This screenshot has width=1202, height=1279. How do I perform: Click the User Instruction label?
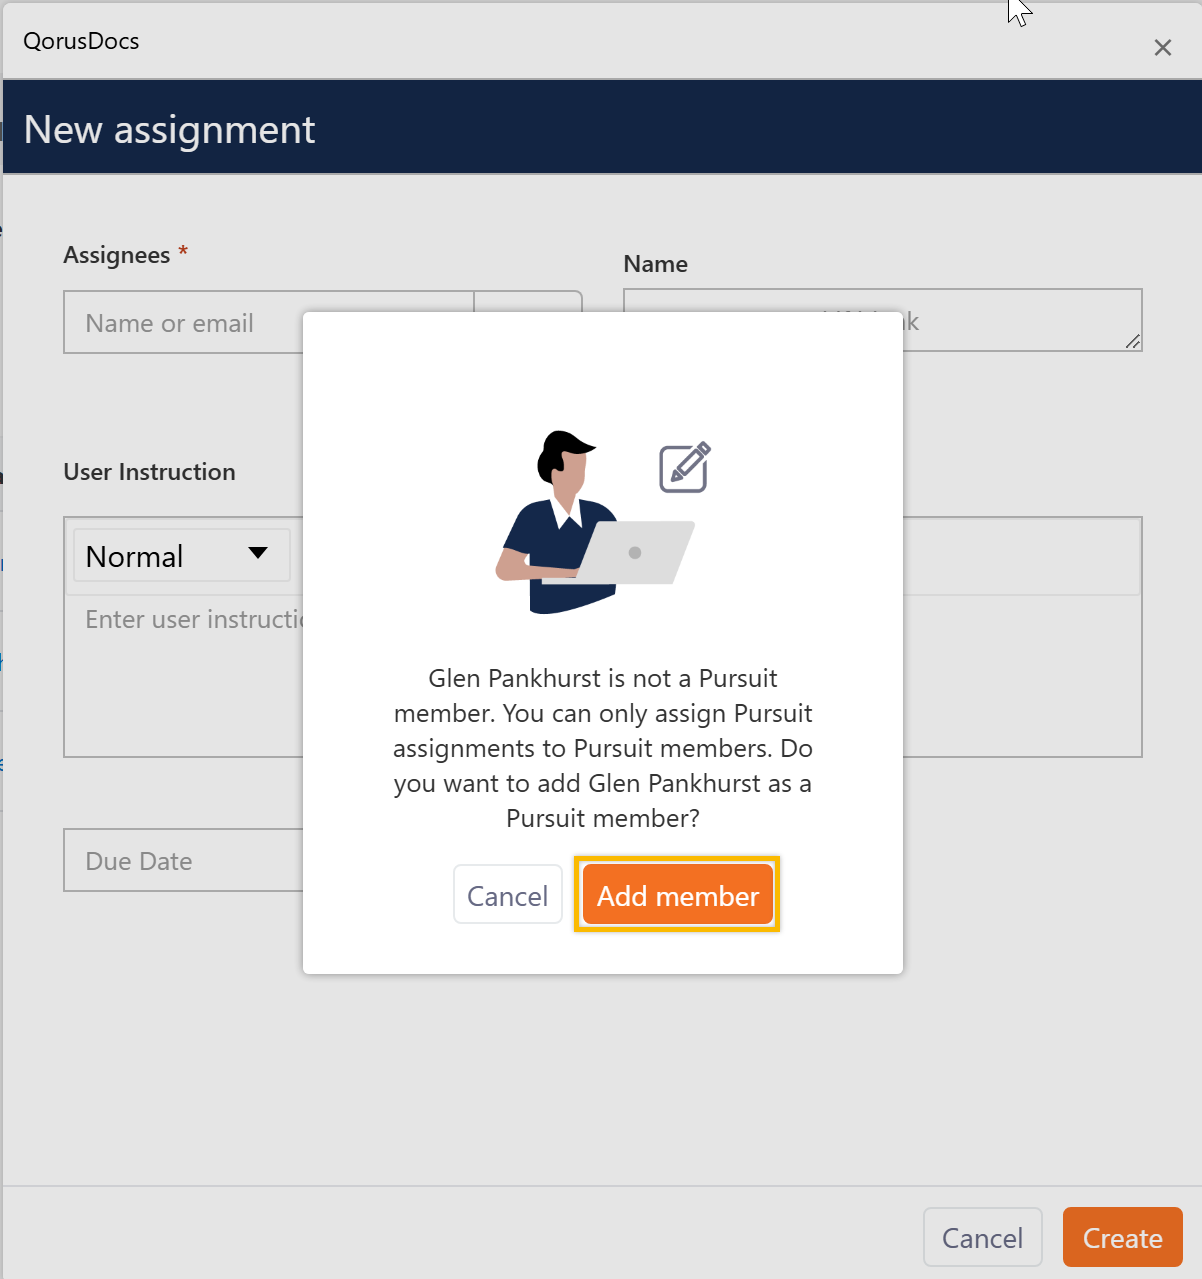149,472
